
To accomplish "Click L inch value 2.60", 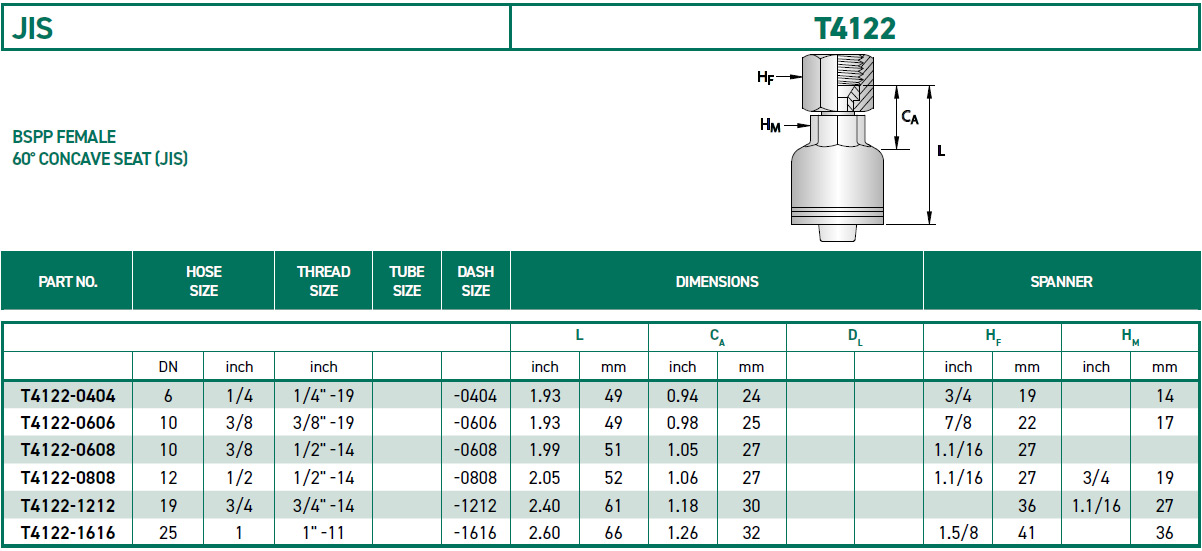I will [544, 533].
